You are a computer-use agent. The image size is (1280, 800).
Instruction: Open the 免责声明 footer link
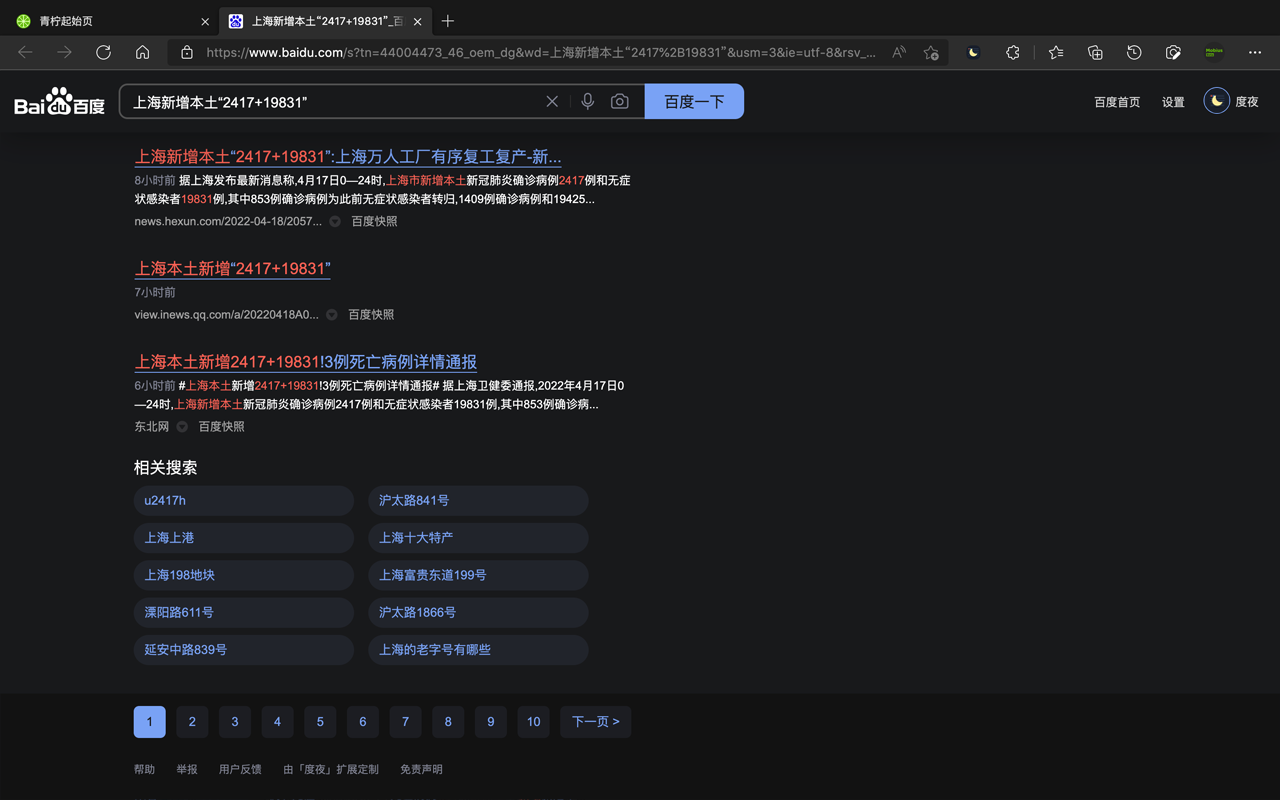(x=421, y=769)
